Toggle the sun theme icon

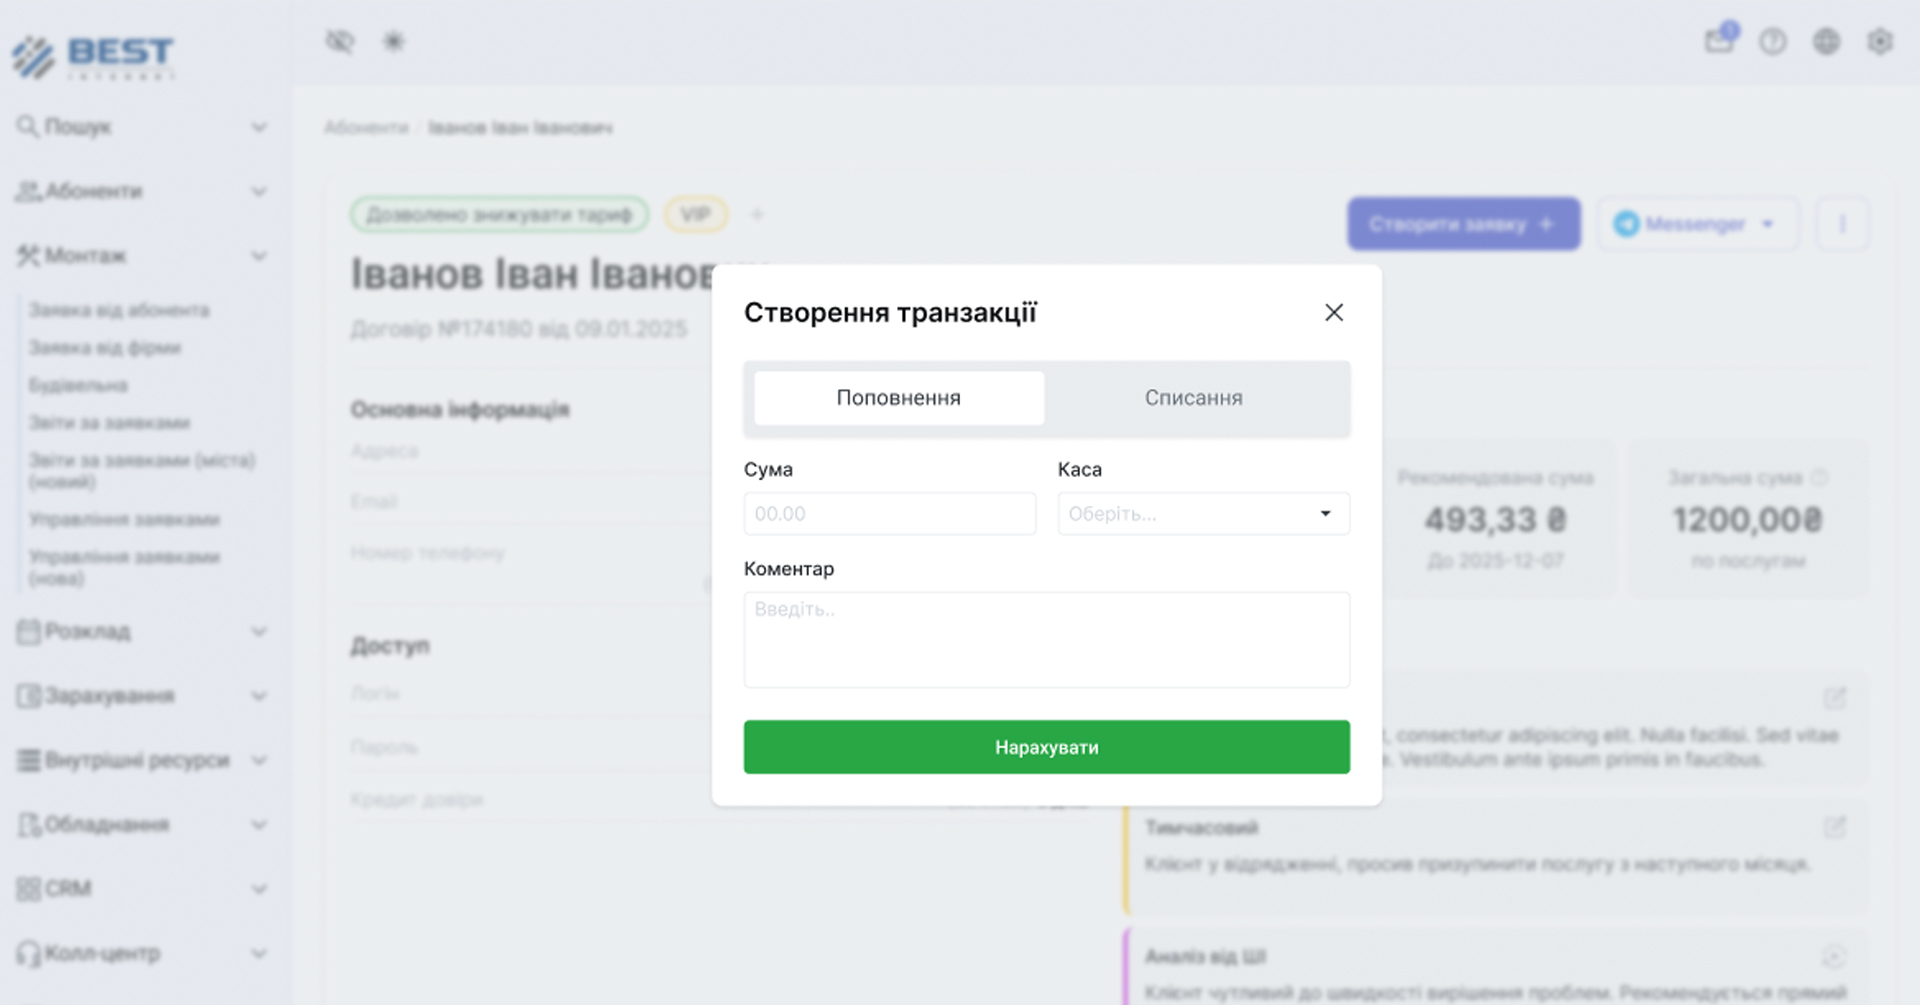click(393, 41)
